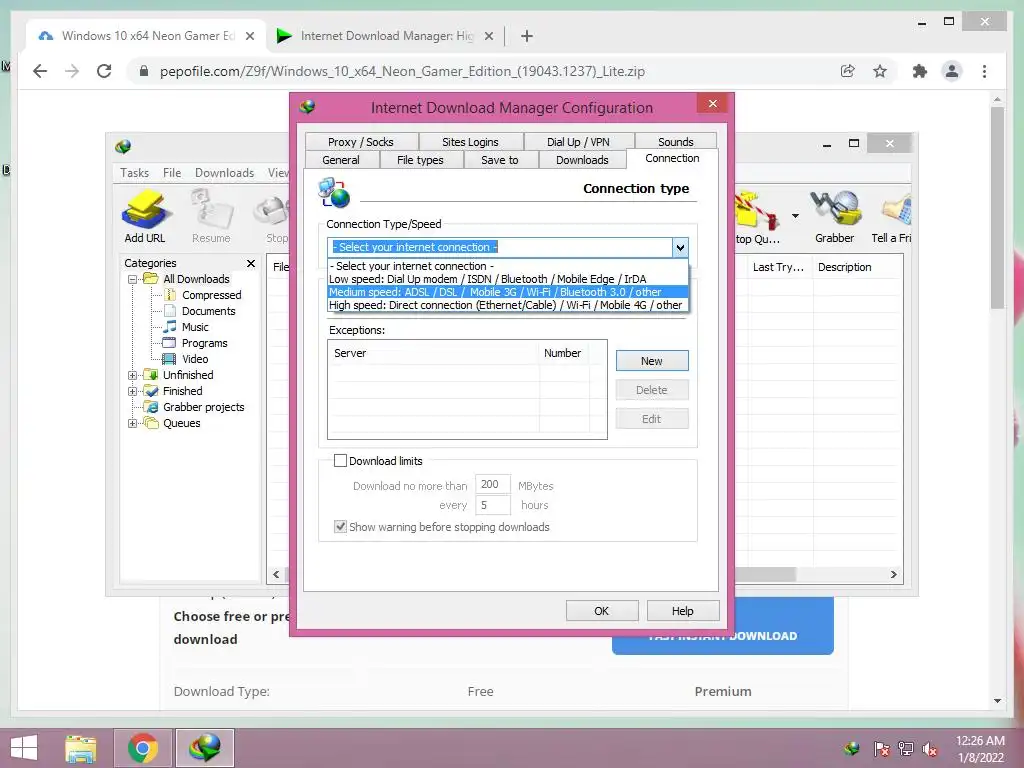Open the Downloads menu in IDM

(224, 172)
